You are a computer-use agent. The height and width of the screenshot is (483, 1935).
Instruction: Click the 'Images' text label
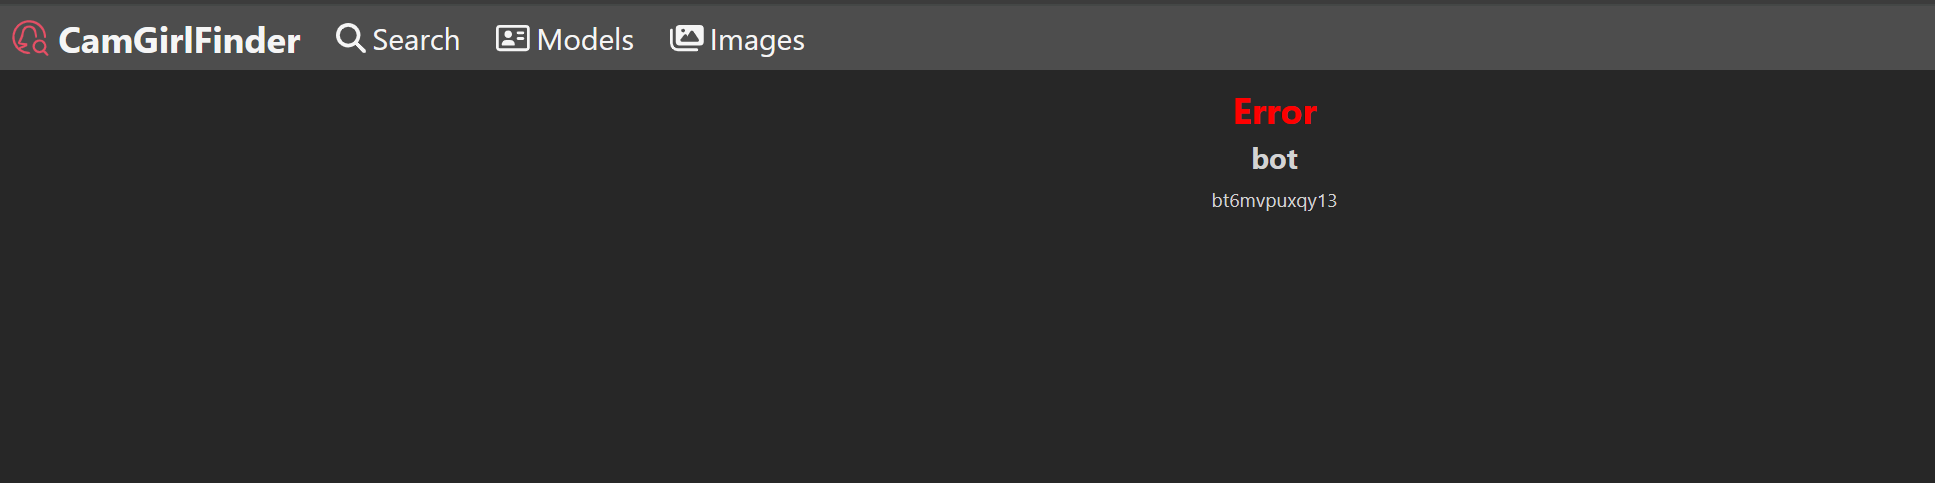pyautogui.click(x=757, y=40)
